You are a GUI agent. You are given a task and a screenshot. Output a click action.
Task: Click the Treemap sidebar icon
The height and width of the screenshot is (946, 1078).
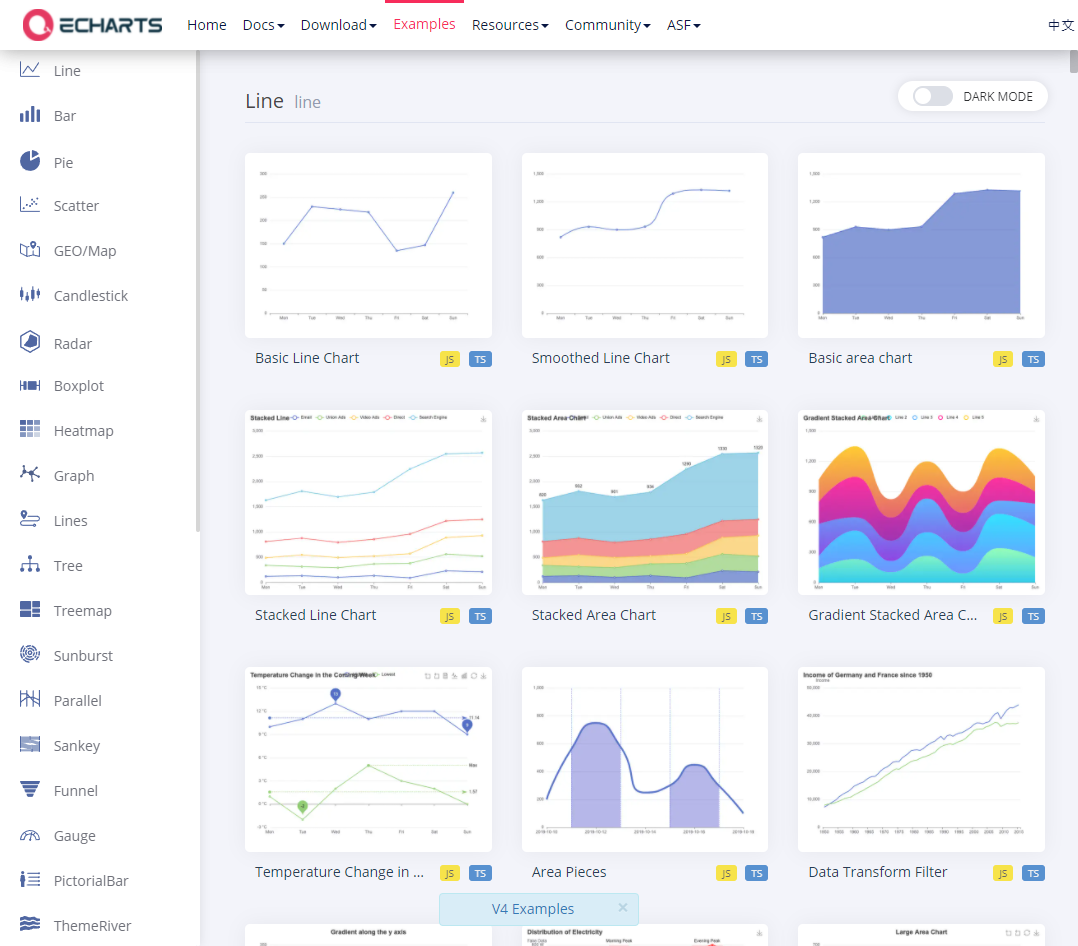tap(30, 610)
